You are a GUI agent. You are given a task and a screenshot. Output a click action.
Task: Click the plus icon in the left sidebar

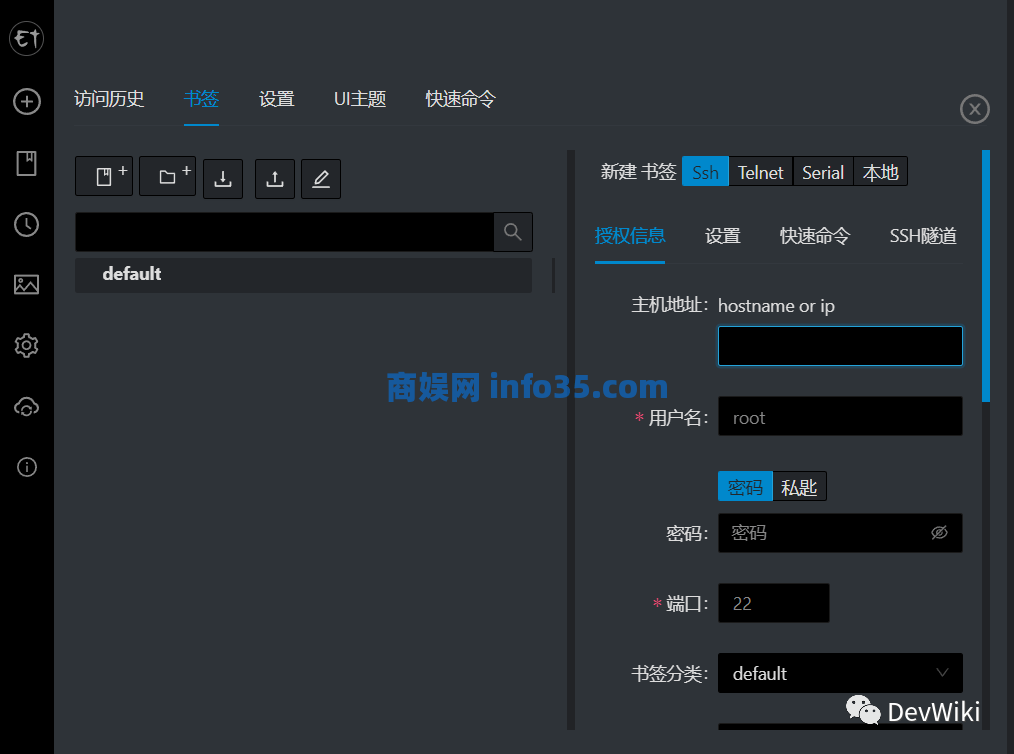(27, 101)
